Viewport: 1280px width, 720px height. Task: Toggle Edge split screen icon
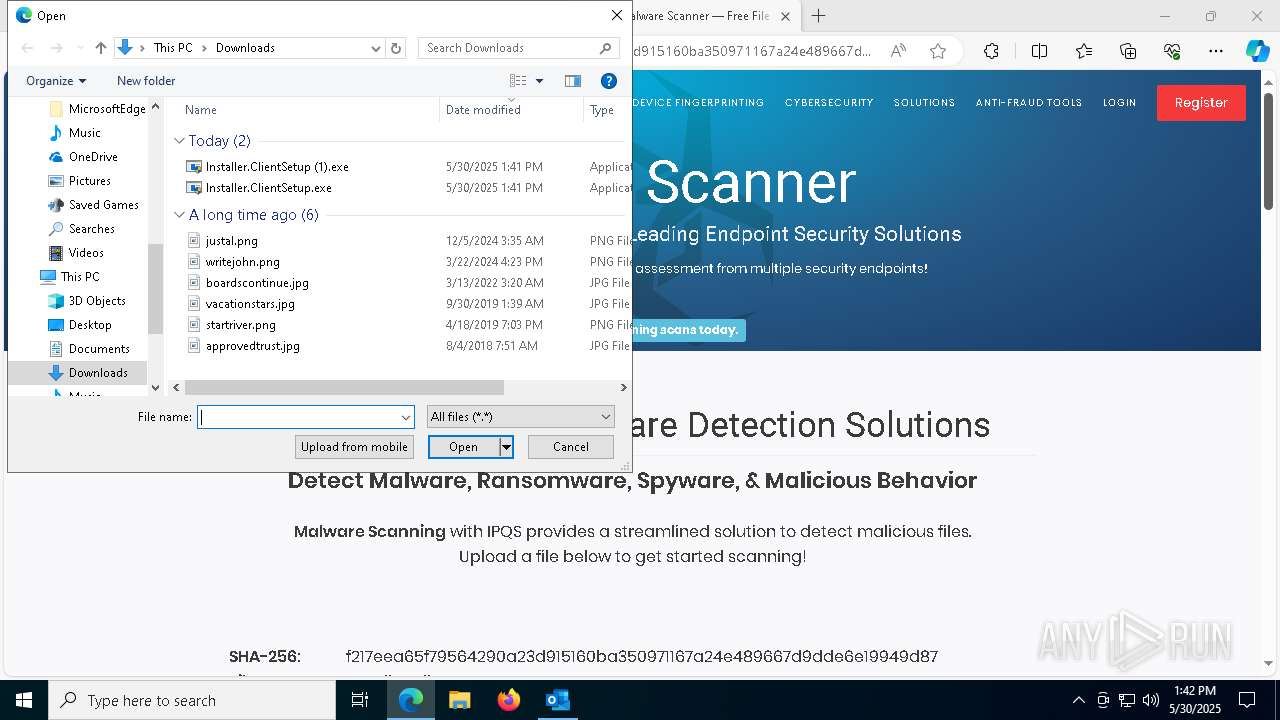coord(1039,51)
